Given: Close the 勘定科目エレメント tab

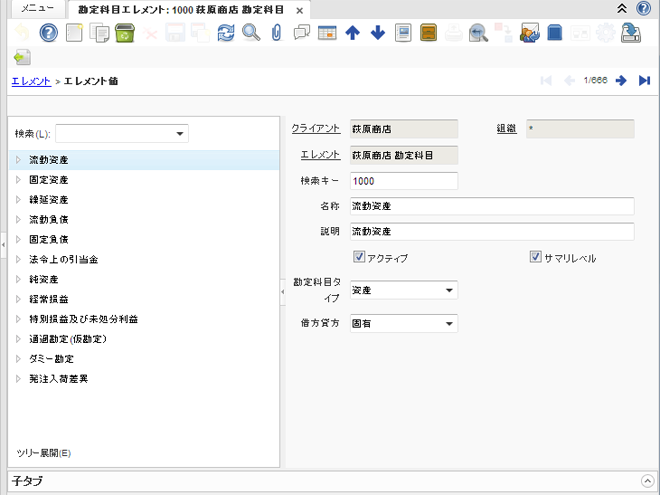Looking at the screenshot, I should coord(300,11).
